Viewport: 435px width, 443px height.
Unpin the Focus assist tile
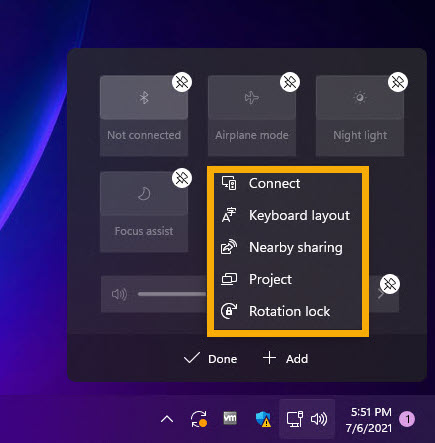pos(182,178)
